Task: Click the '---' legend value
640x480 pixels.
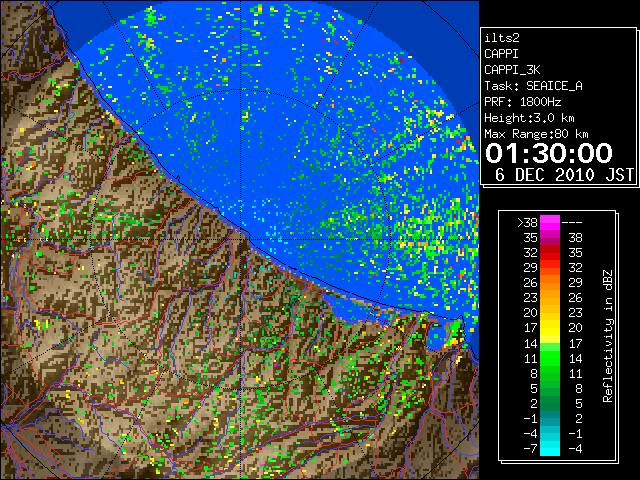Action: point(572,223)
